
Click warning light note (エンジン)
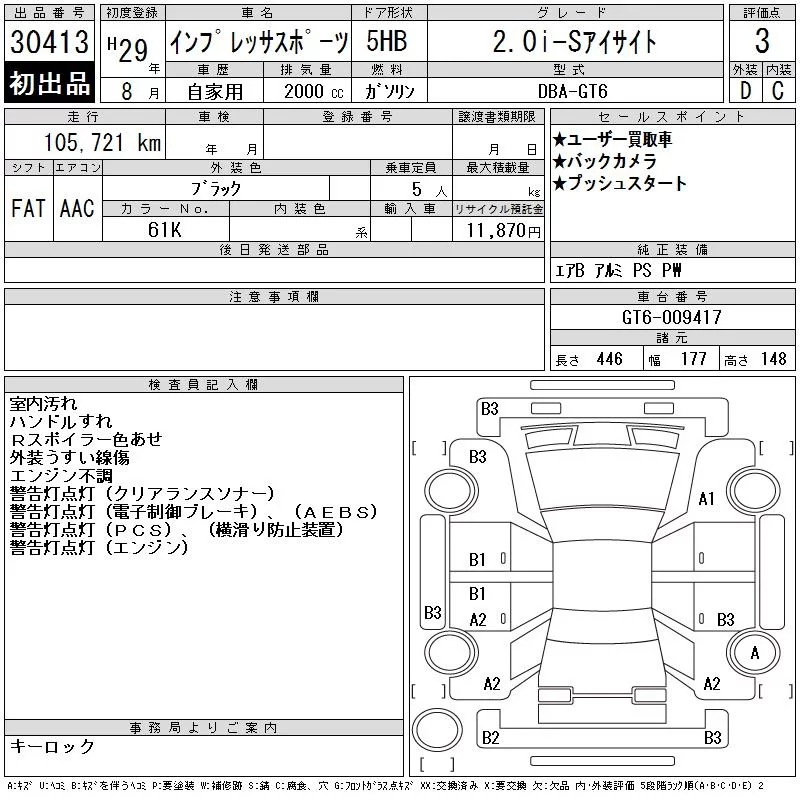point(99,547)
